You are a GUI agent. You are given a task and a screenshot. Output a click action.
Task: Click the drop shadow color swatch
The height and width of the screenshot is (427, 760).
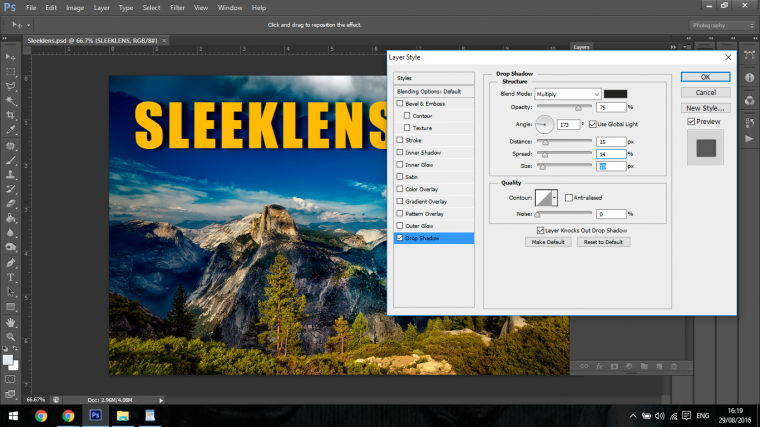point(615,94)
